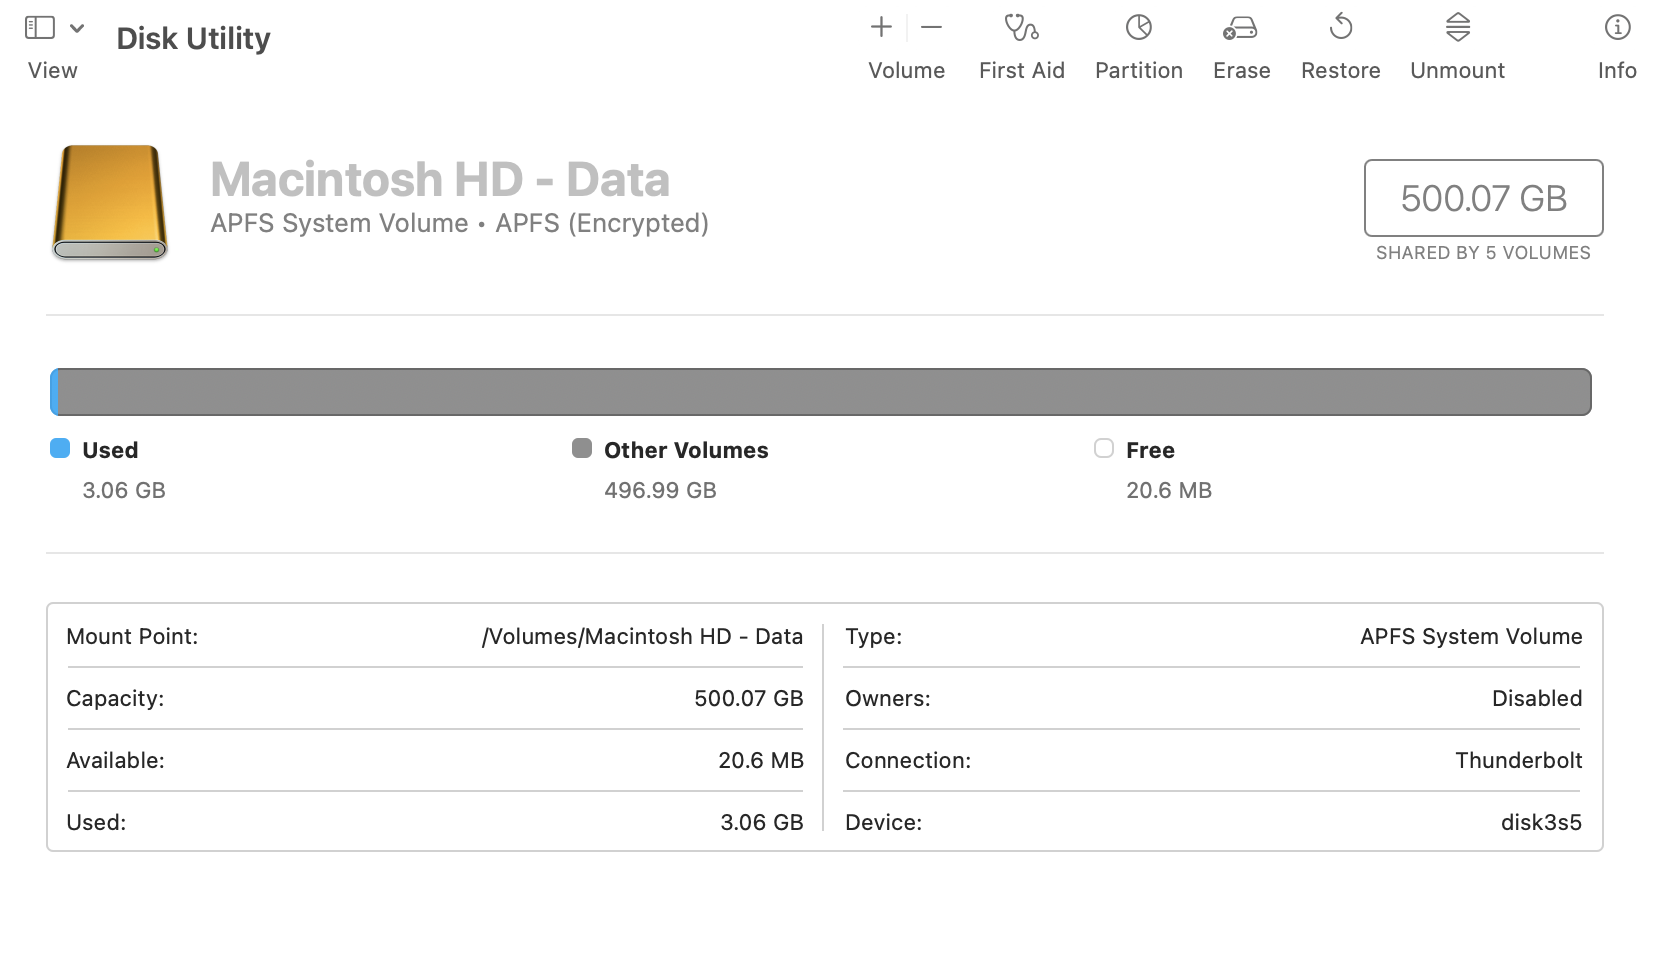
Task: Select the mount point path value
Action: pos(642,637)
